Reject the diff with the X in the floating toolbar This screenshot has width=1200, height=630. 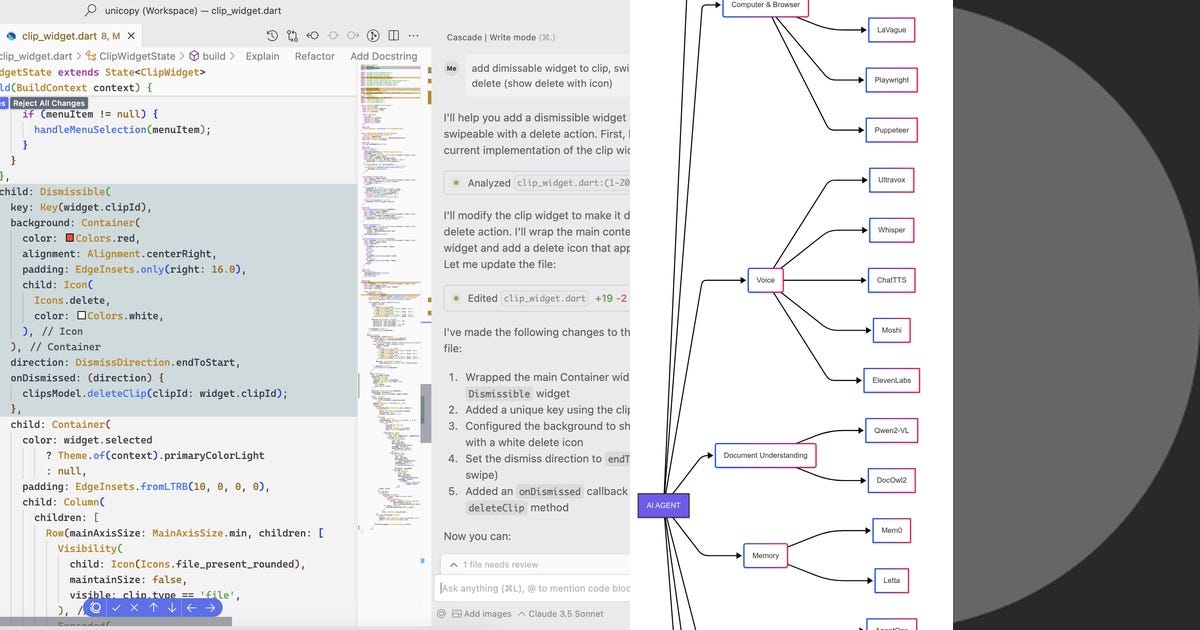(134, 608)
